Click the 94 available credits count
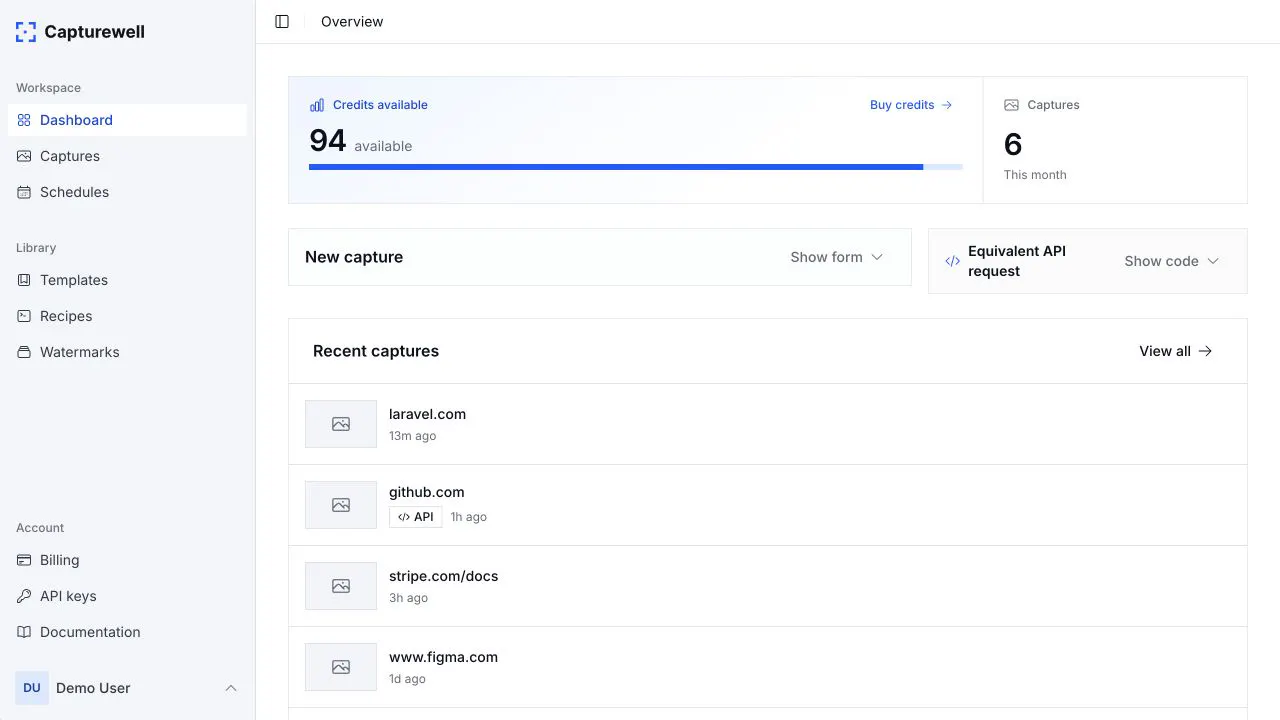This screenshot has height=720, width=1280. click(328, 141)
